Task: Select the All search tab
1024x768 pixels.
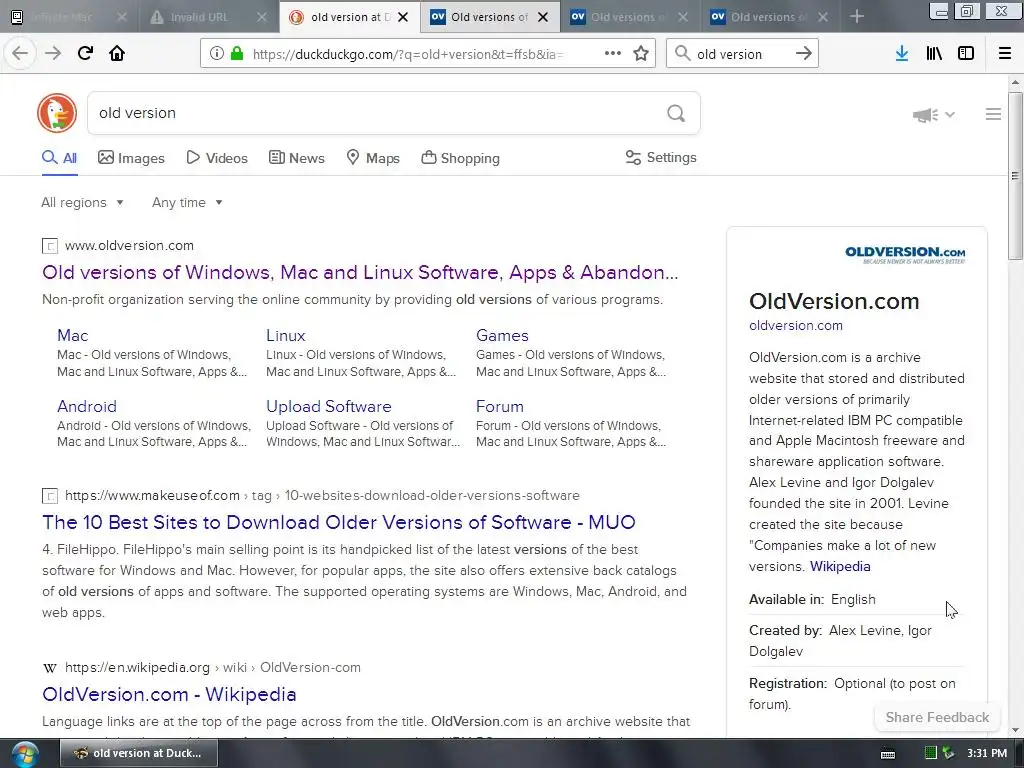Action: coord(59,158)
